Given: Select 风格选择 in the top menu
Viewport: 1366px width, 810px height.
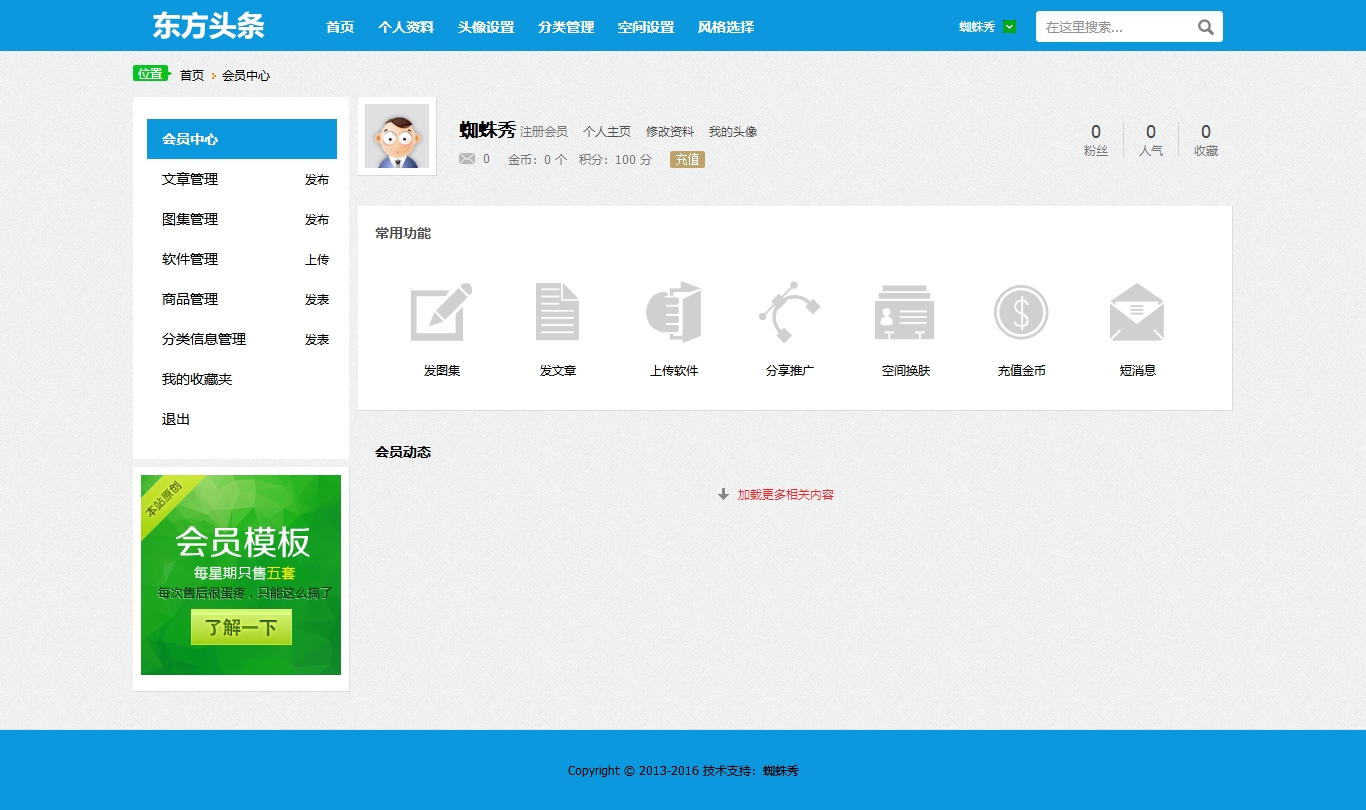Looking at the screenshot, I should (x=726, y=27).
